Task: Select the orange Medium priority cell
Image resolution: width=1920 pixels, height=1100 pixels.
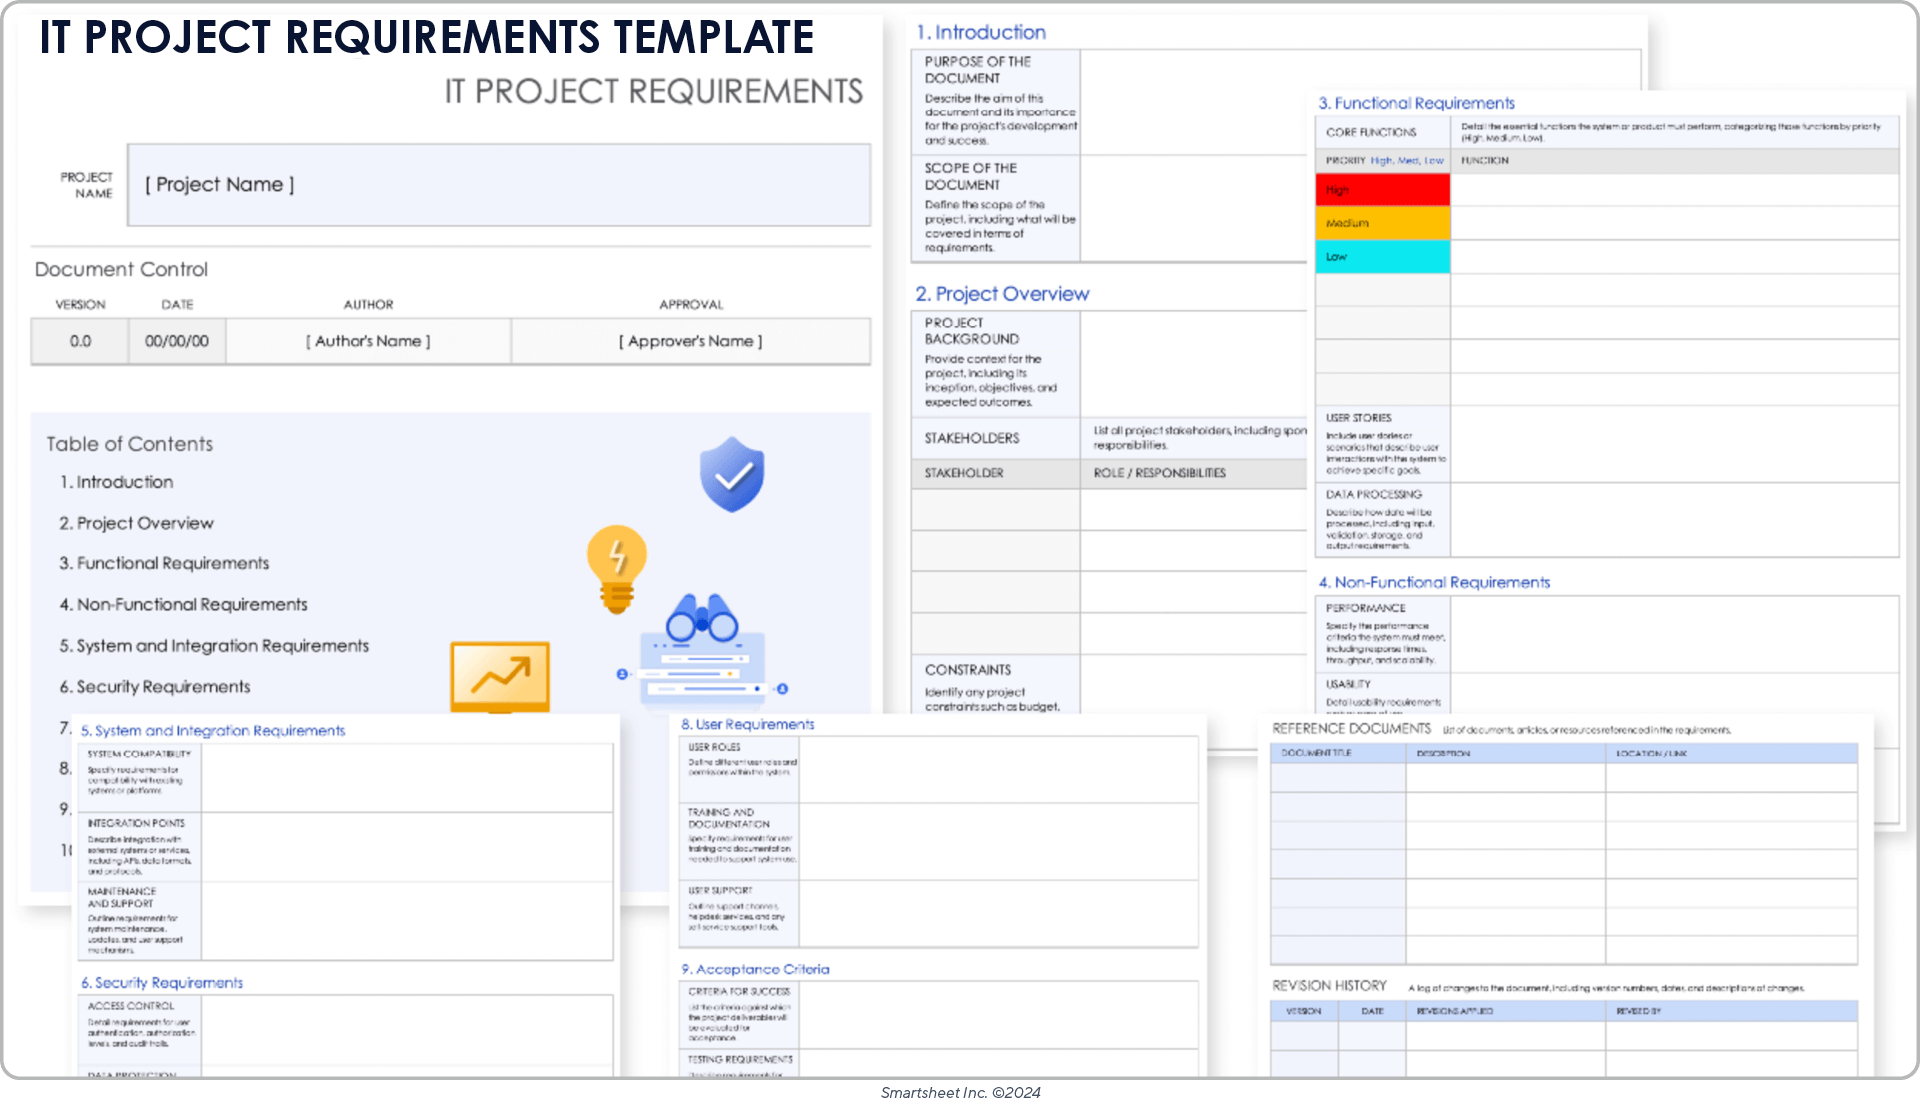Action: 1382,223
